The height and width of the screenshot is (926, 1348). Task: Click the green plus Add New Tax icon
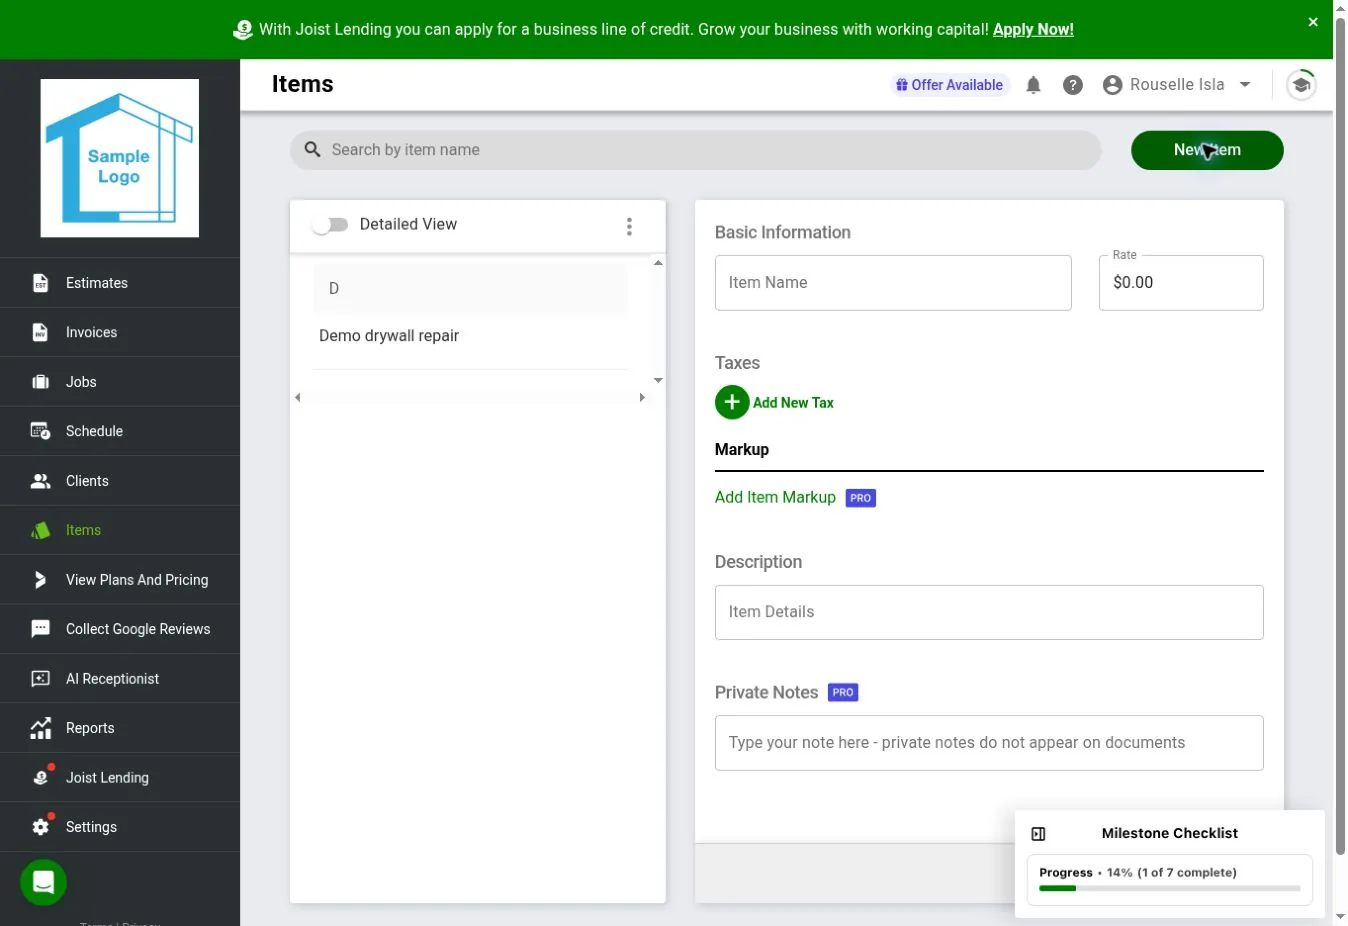click(x=732, y=402)
